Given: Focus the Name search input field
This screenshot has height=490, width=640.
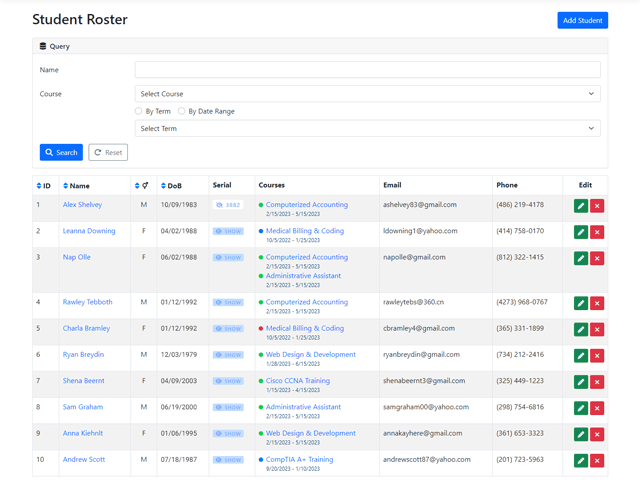Looking at the screenshot, I should click(x=367, y=70).
